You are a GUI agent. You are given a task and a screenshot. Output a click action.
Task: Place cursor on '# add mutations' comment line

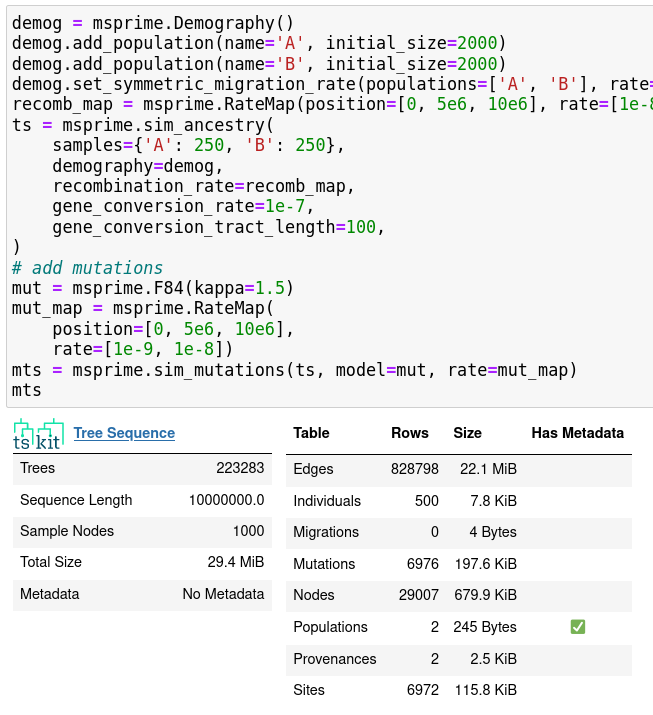pyautogui.click(x=88, y=268)
